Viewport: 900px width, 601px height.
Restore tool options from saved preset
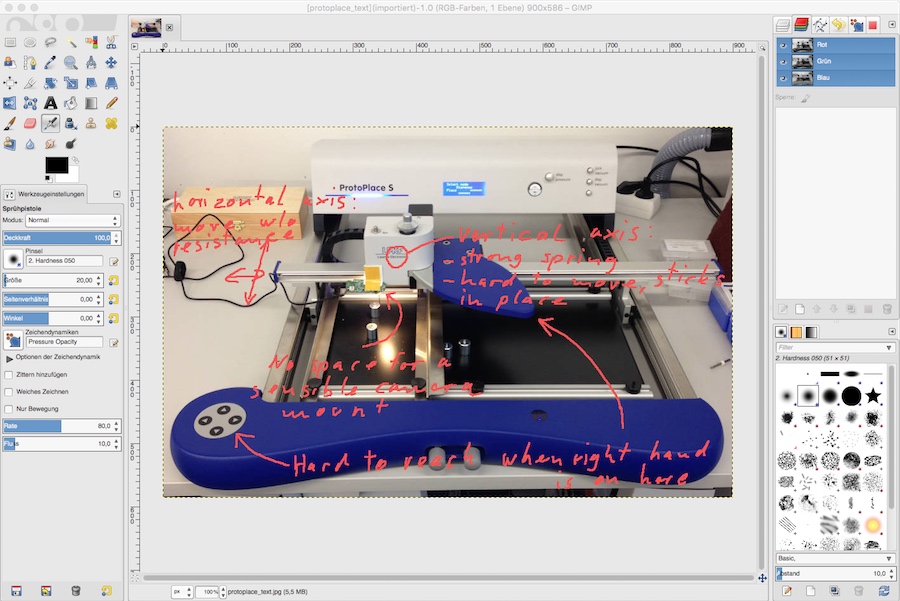[x=46, y=591]
